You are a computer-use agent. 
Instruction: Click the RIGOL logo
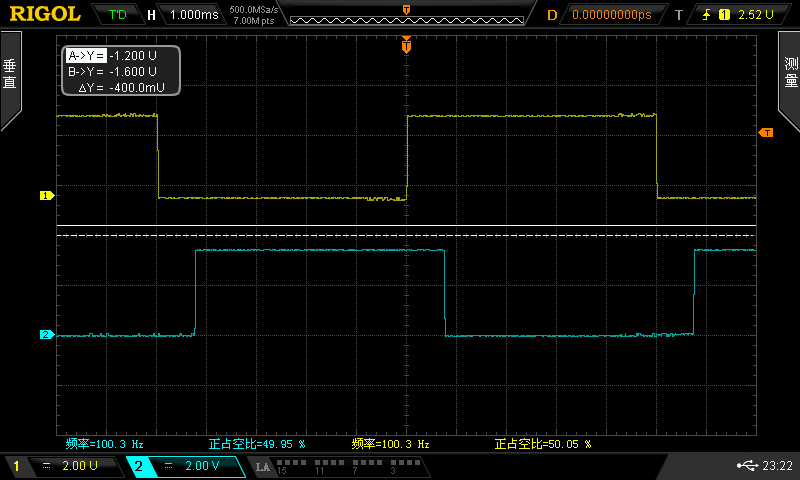pos(45,14)
